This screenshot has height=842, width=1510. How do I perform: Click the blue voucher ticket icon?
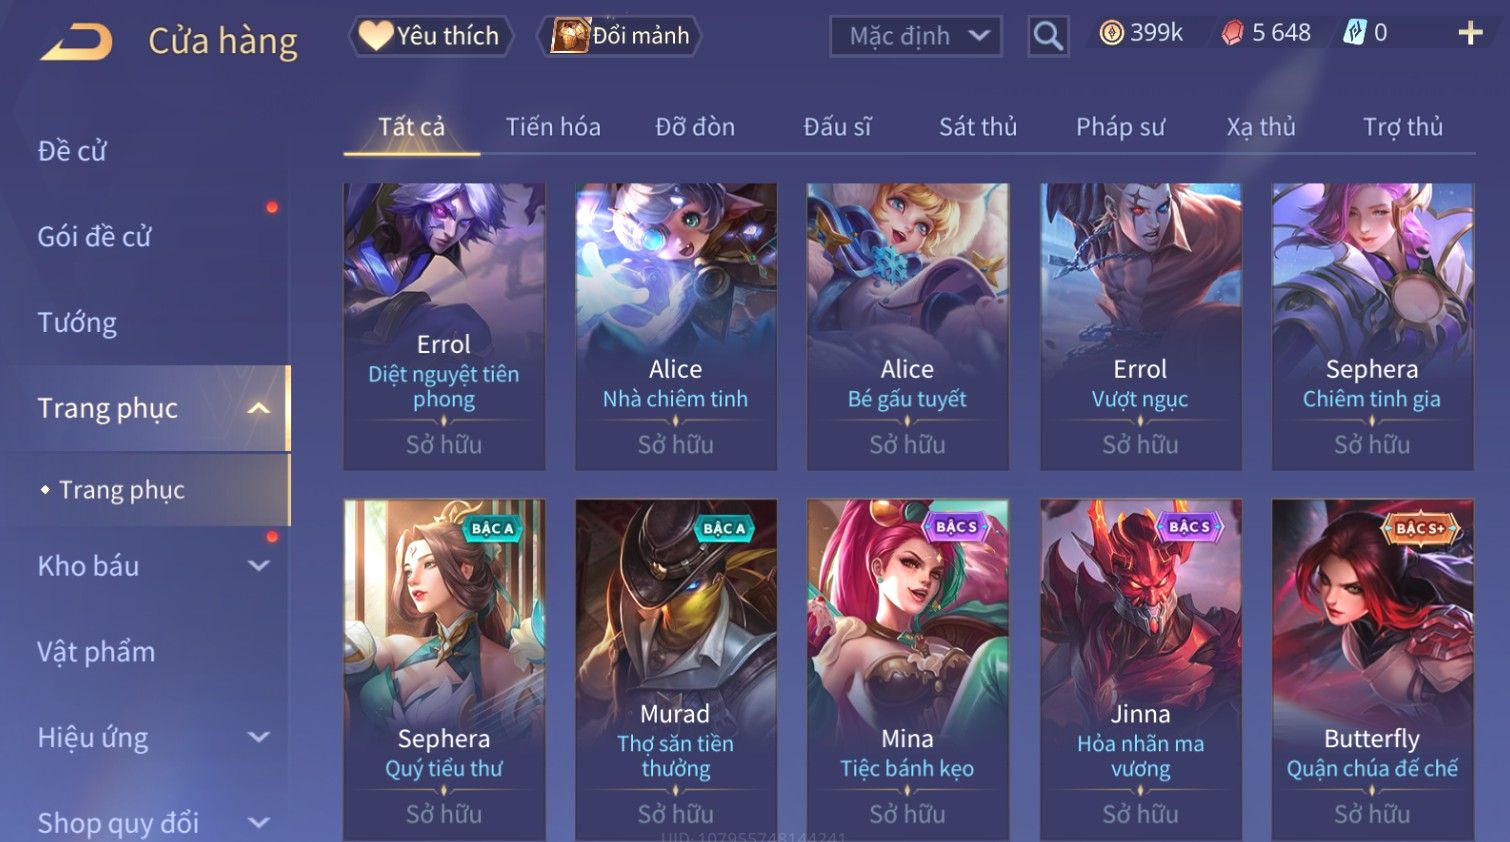coord(1354,33)
